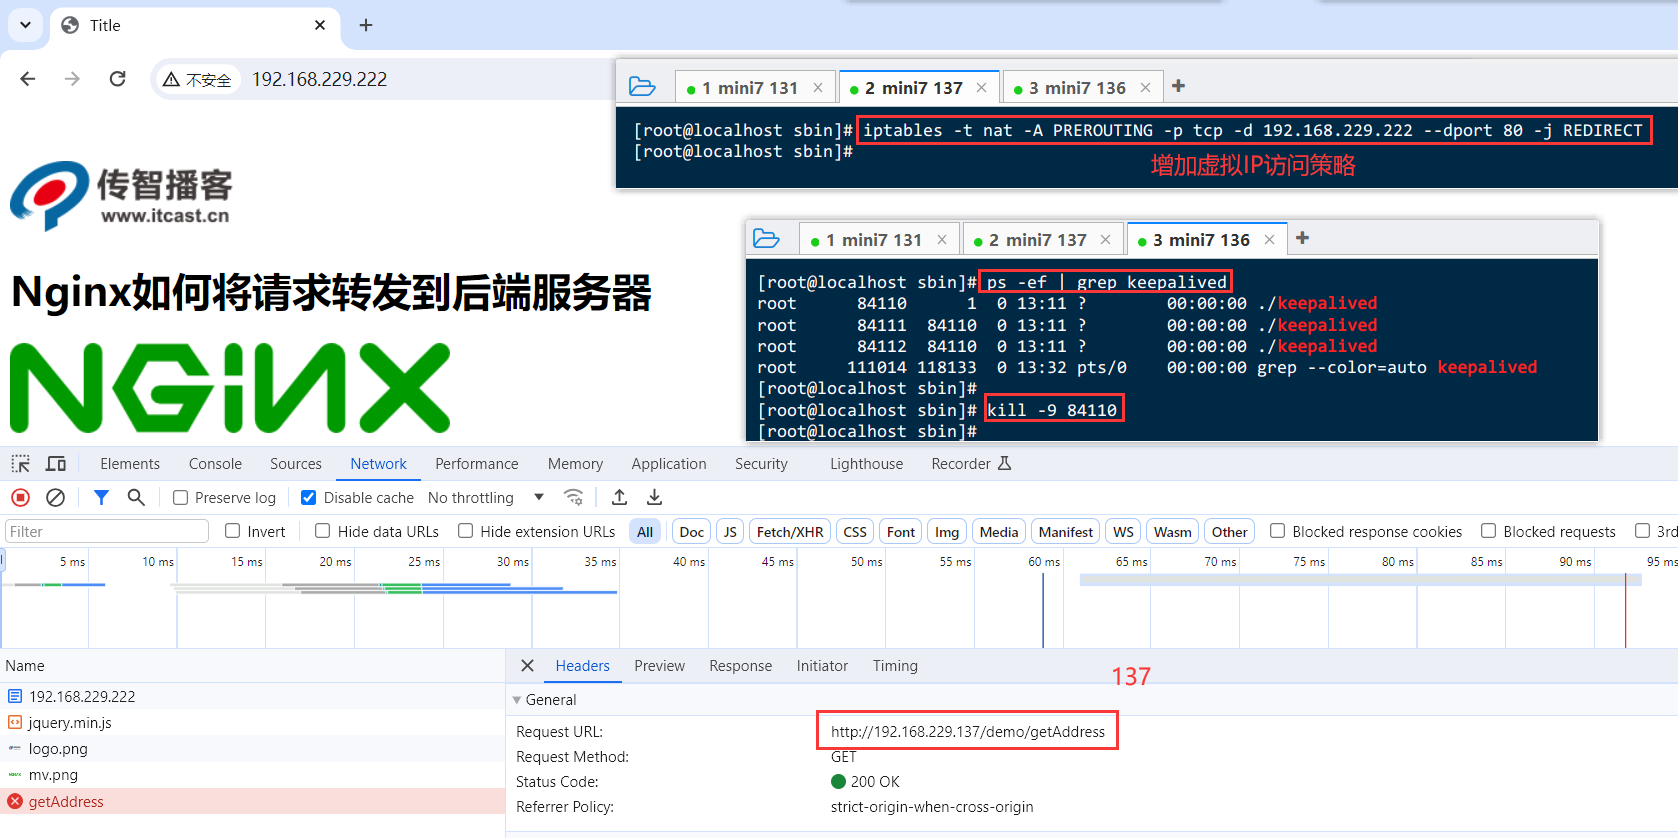Reload the page with the refresh icon
Image resolution: width=1678 pixels, height=838 pixels.
point(117,79)
